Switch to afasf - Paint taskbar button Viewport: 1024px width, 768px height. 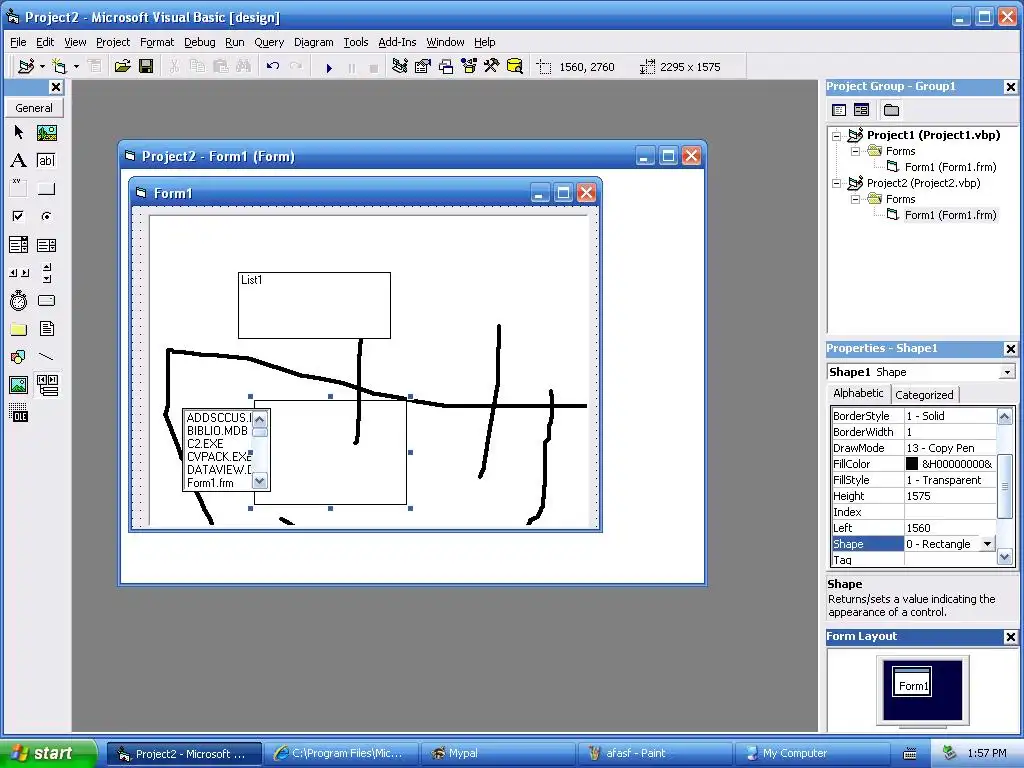[655, 754]
